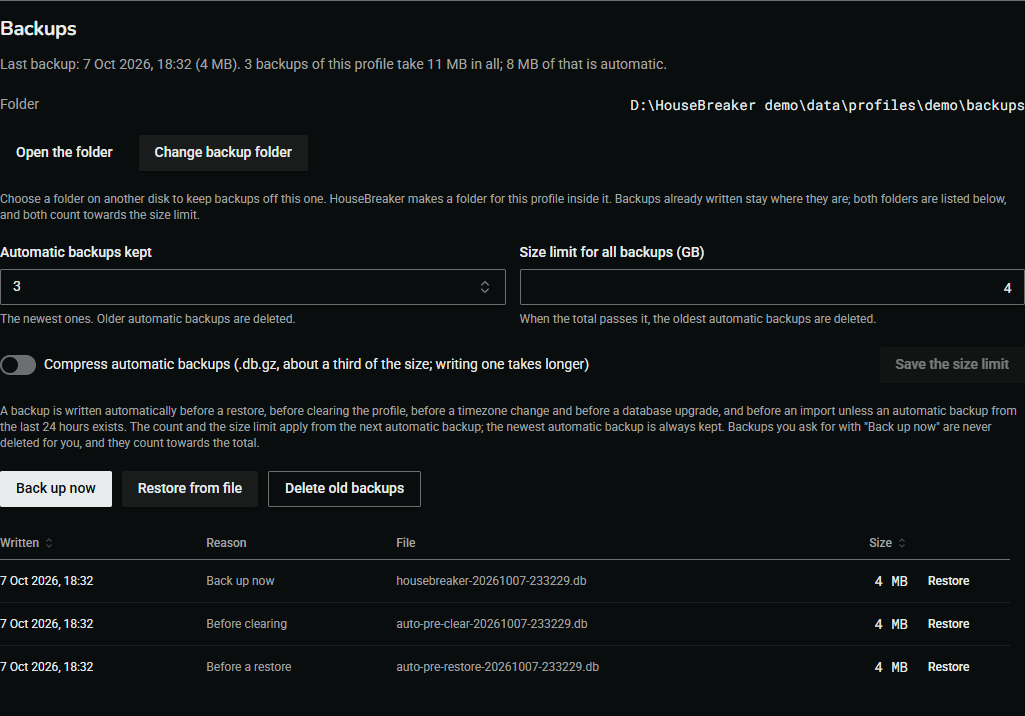The width and height of the screenshot is (1025, 716).
Task: Click 'When the total passes it' hint text
Action: [697, 319]
